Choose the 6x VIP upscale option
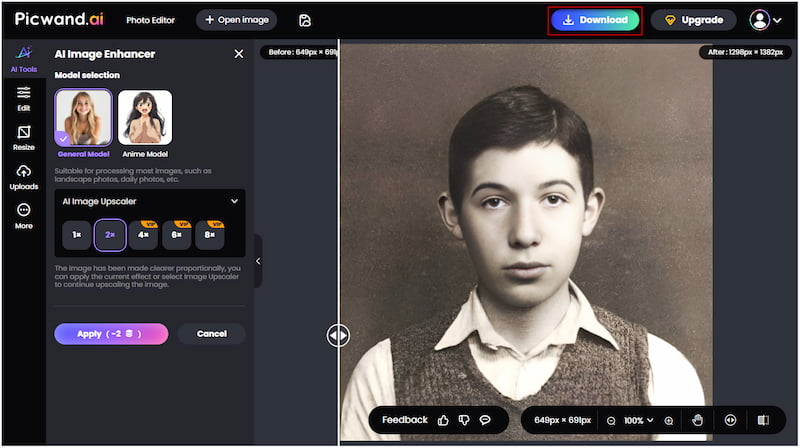The image size is (800, 448). [176, 235]
